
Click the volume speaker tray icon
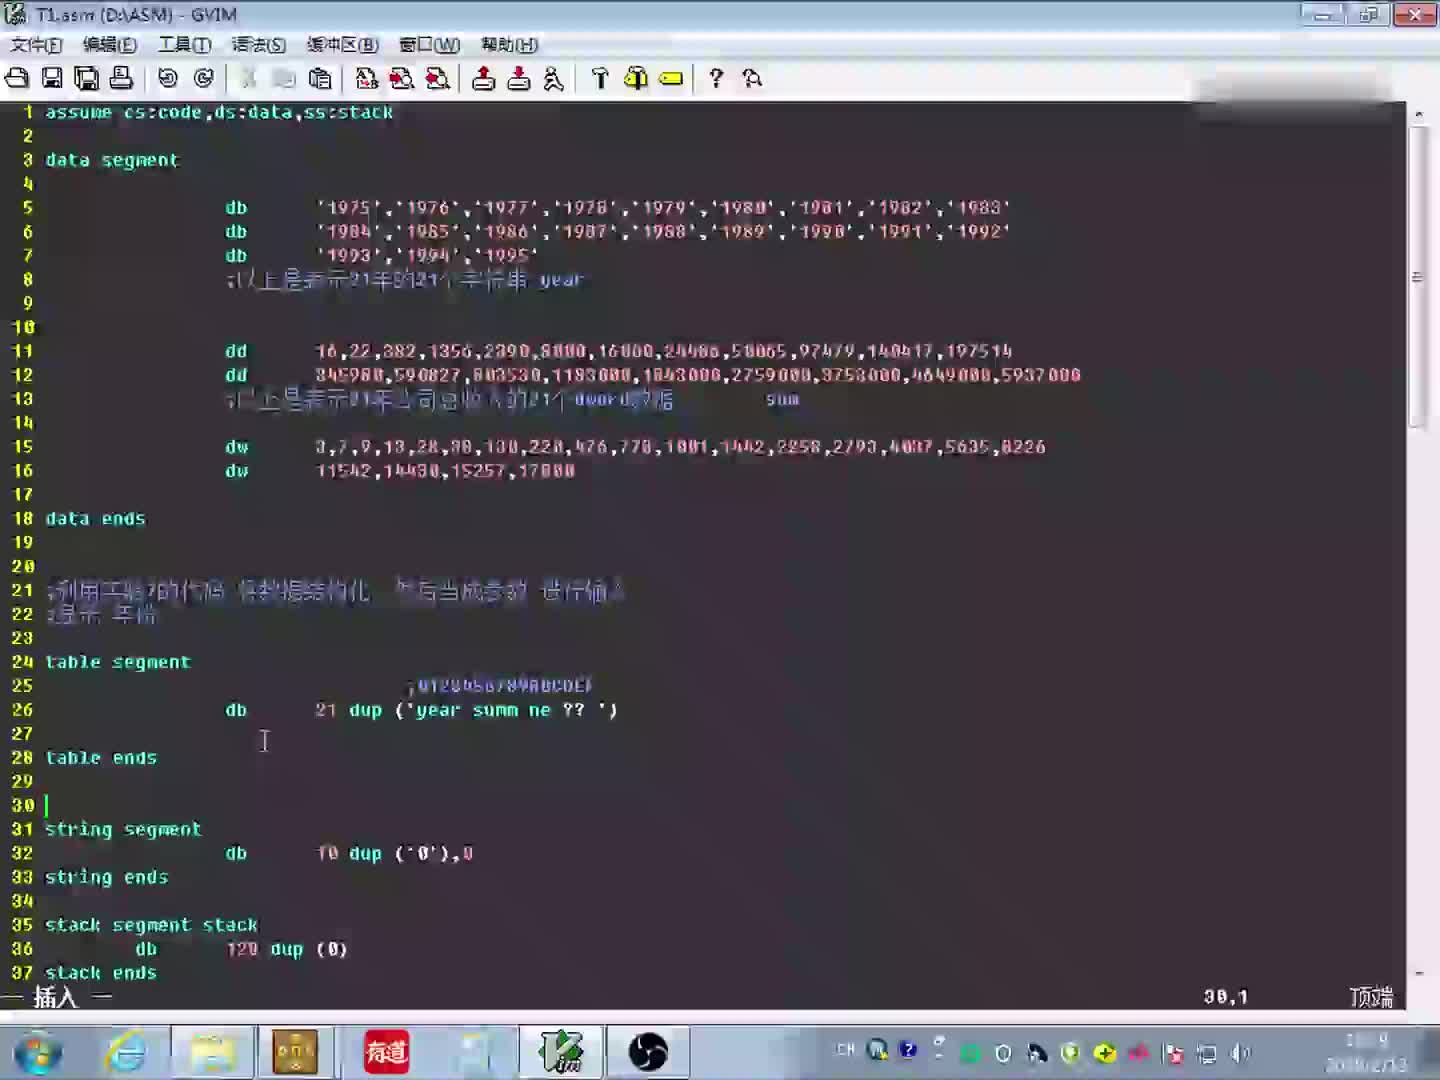pos(1241,1052)
